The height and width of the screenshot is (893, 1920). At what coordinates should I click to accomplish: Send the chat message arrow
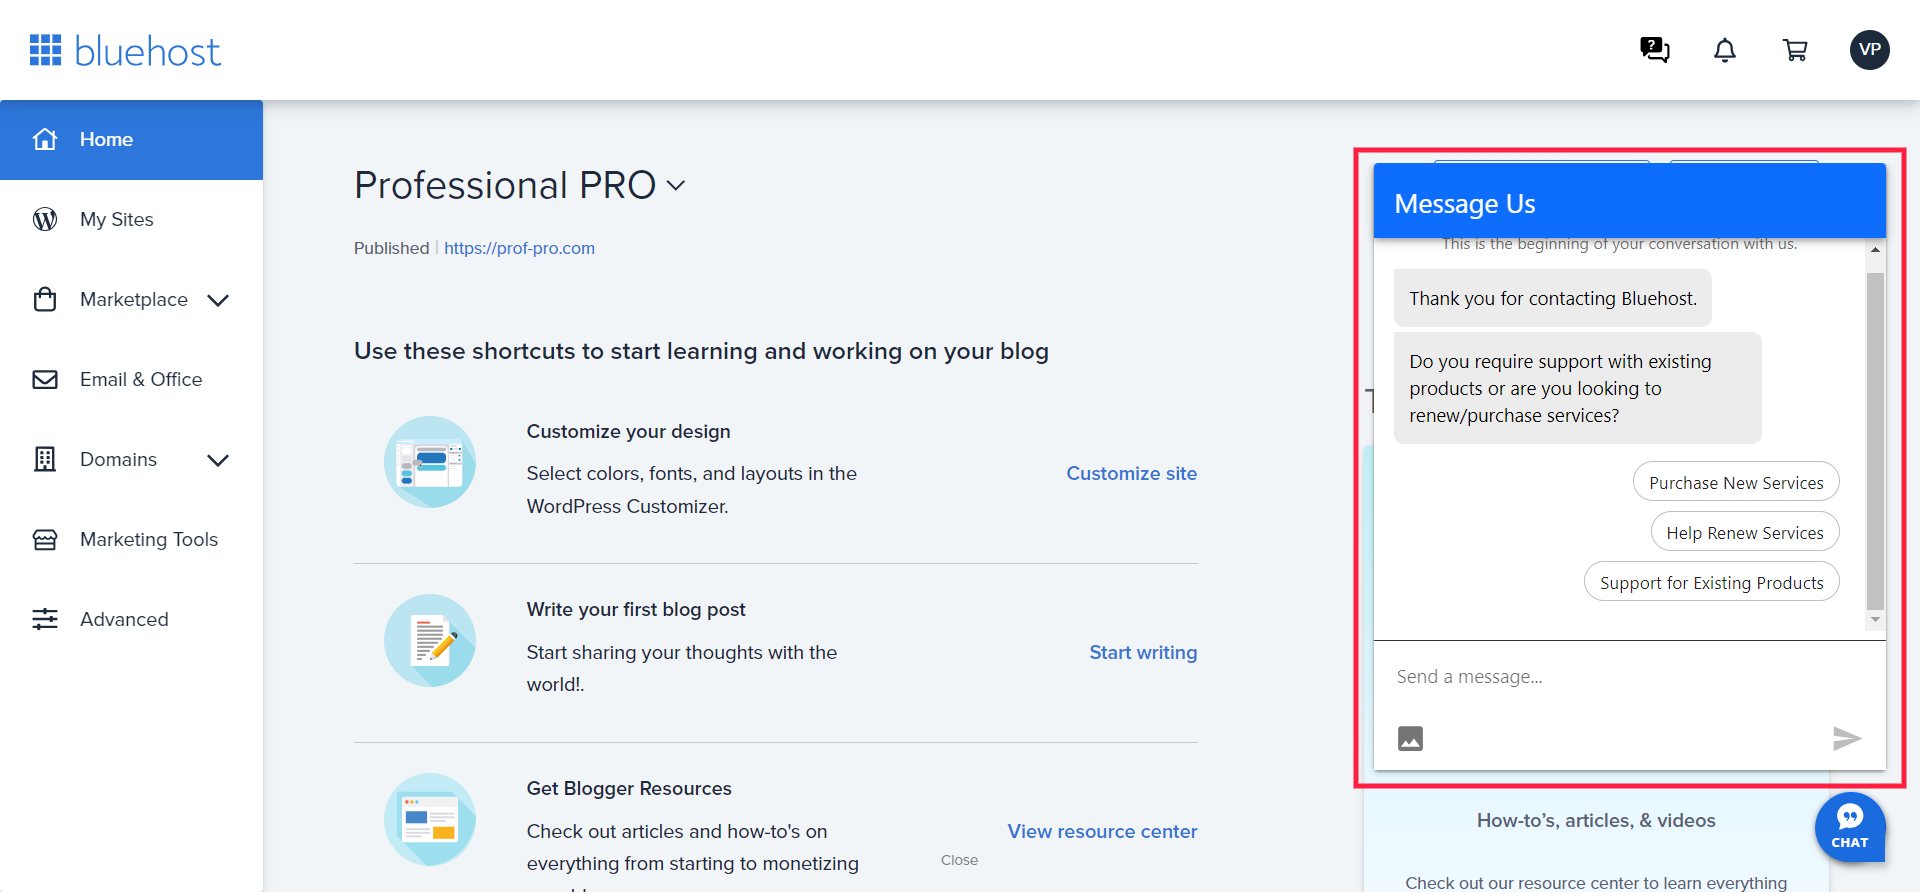click(x=1847, y=738)
